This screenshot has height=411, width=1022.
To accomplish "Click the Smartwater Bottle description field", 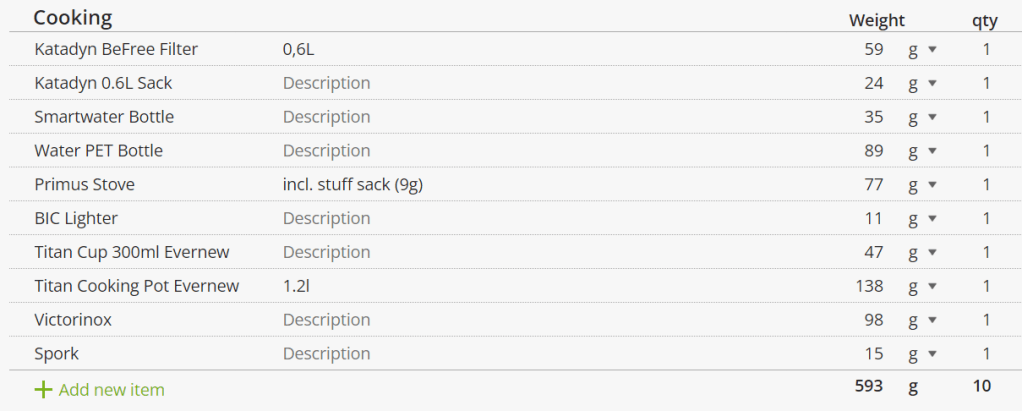I will click(326, 117).
